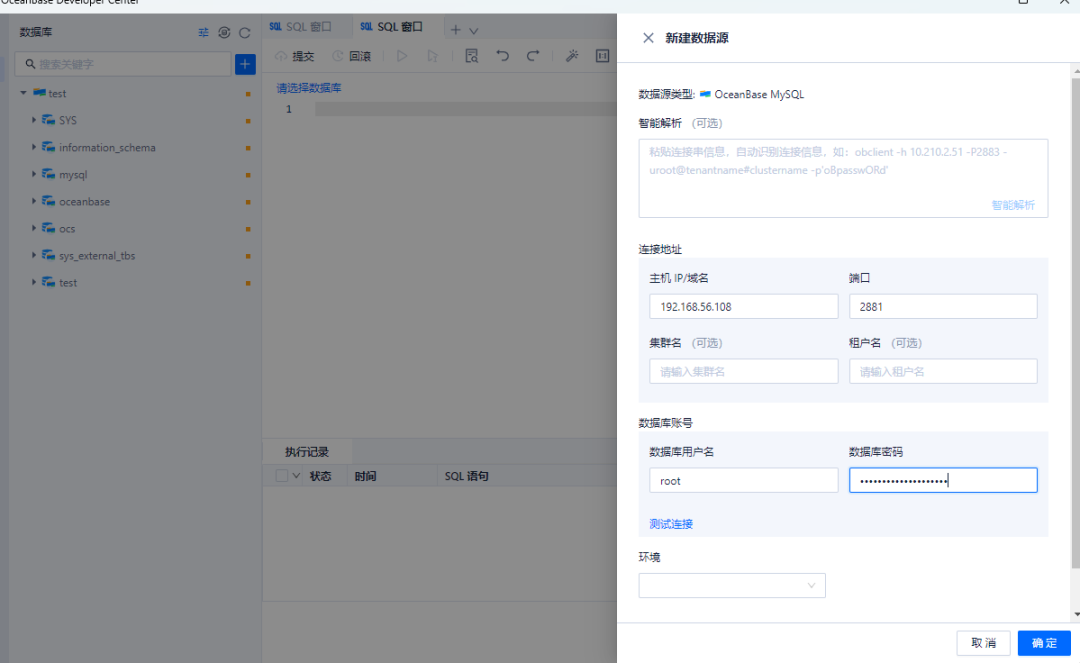Select the mysql database icon
The height and width of the screenshot is (663, 1080).
[48, 174]
